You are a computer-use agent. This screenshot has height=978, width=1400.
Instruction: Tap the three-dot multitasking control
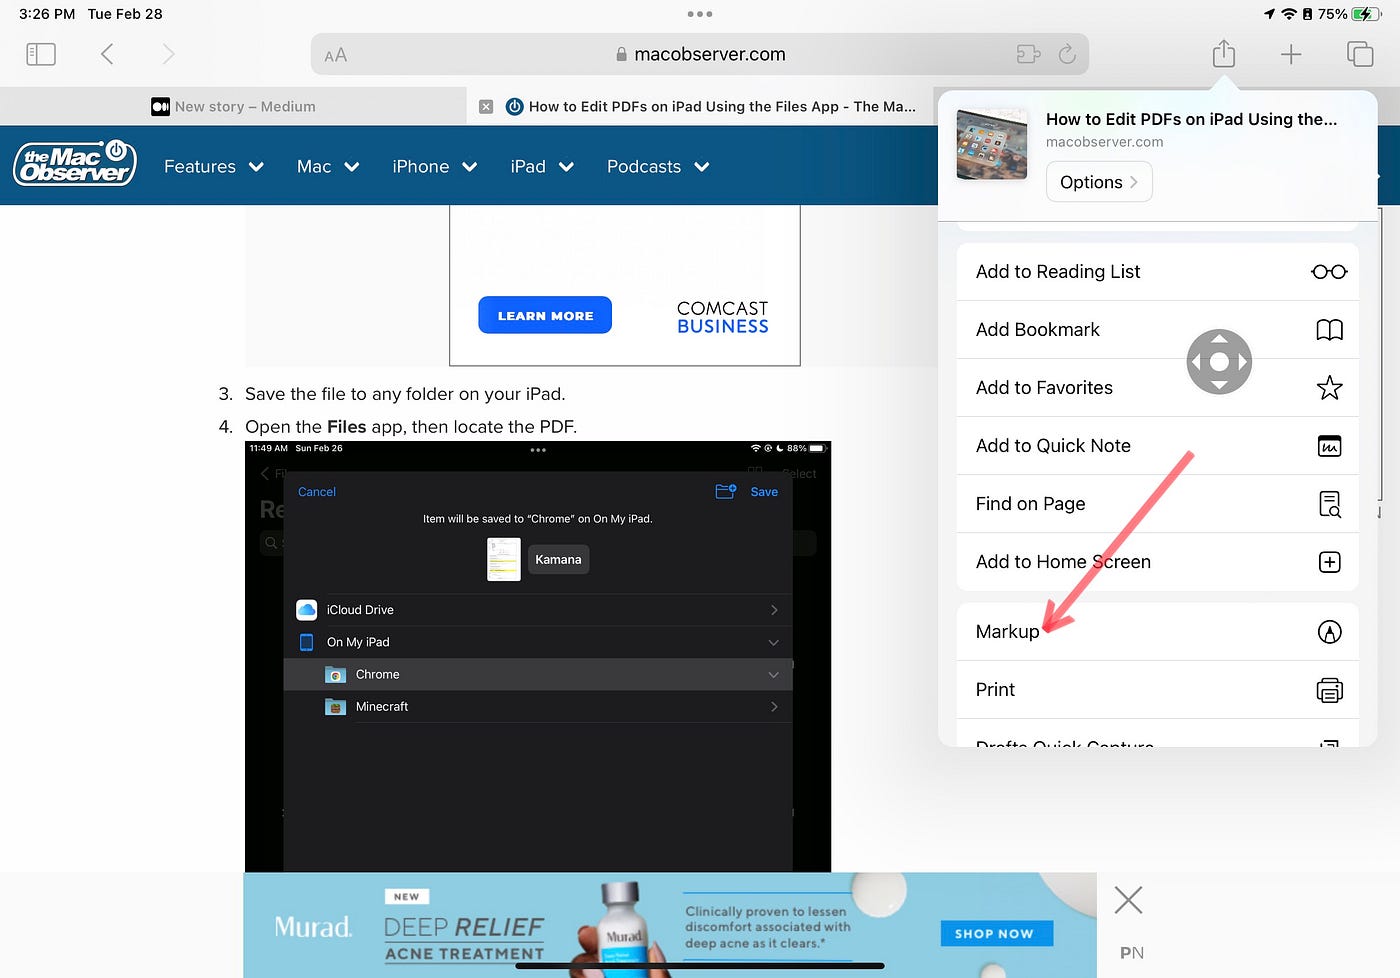pos(700,14)
